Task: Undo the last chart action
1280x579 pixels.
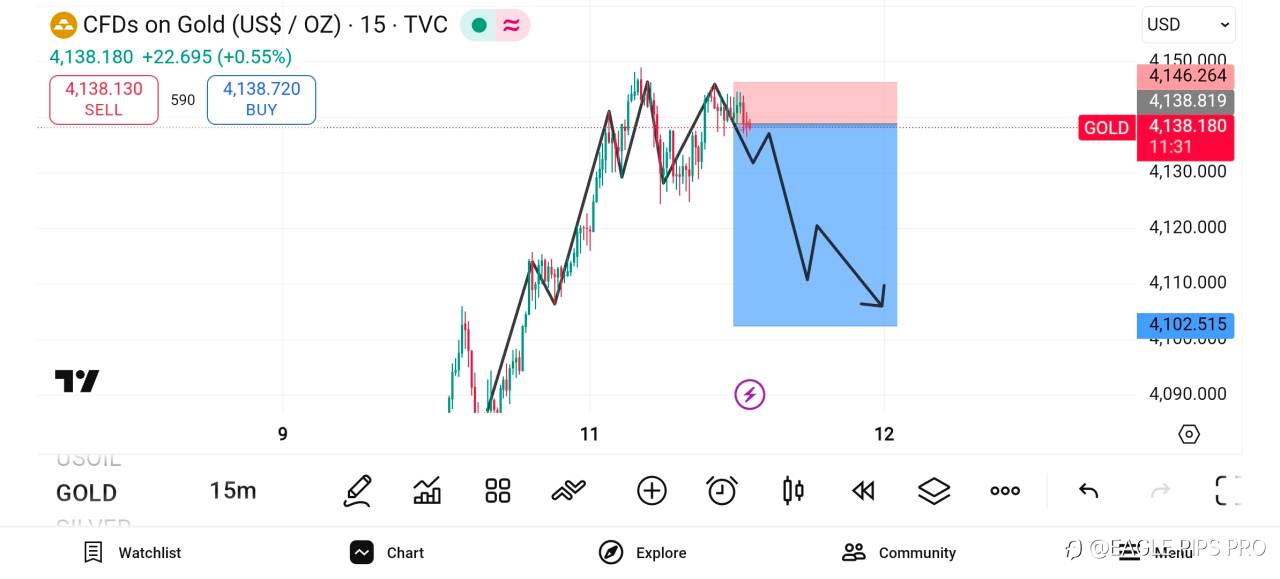Action: (1088, 490)
